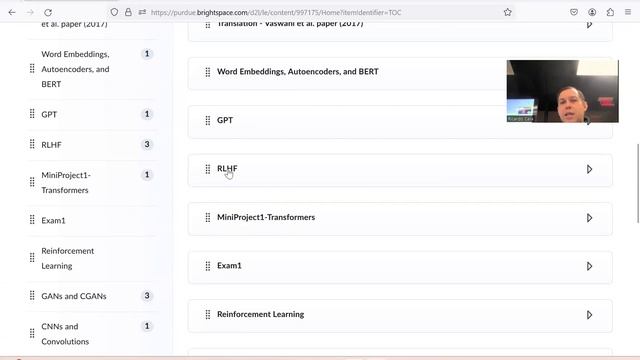This screenshot has height=360, width=640.
Task: Click the count badge 3 next to sidebar RLHF
Action: [x=147, y=144]
